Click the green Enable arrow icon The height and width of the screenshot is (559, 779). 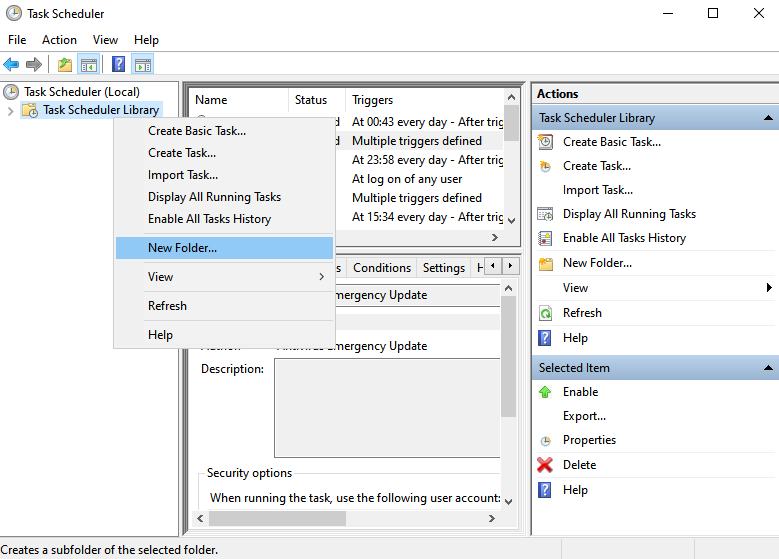pyautogui.click(x=545, y=392)
